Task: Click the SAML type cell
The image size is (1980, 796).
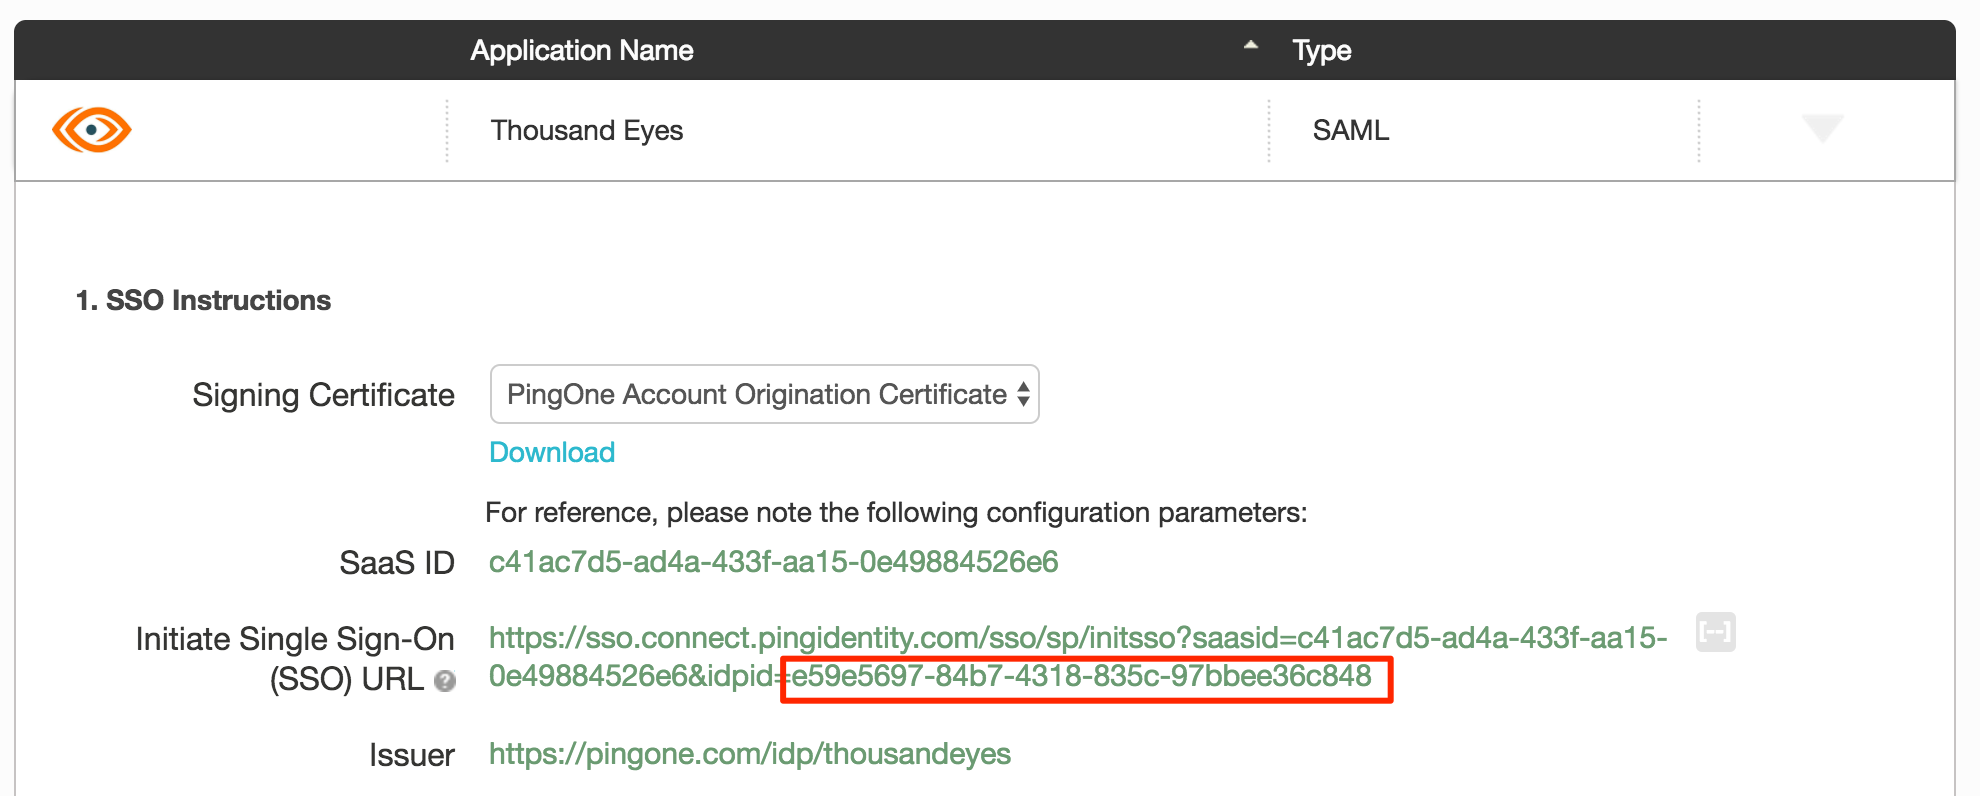Action: (1350, 130)
